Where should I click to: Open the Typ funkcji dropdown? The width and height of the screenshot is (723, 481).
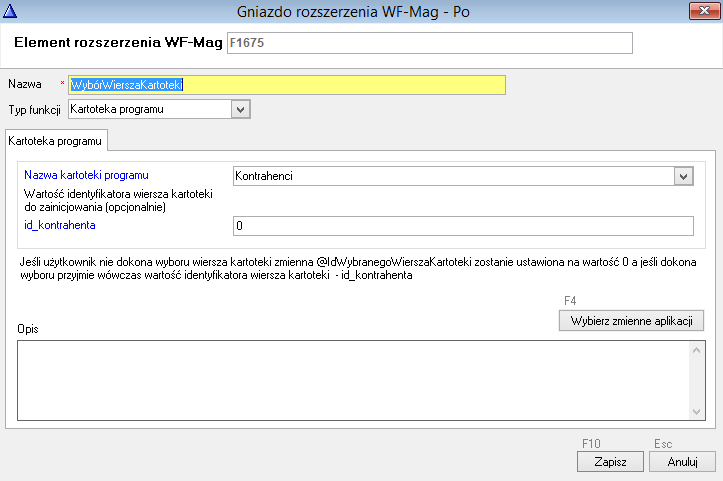240,109
